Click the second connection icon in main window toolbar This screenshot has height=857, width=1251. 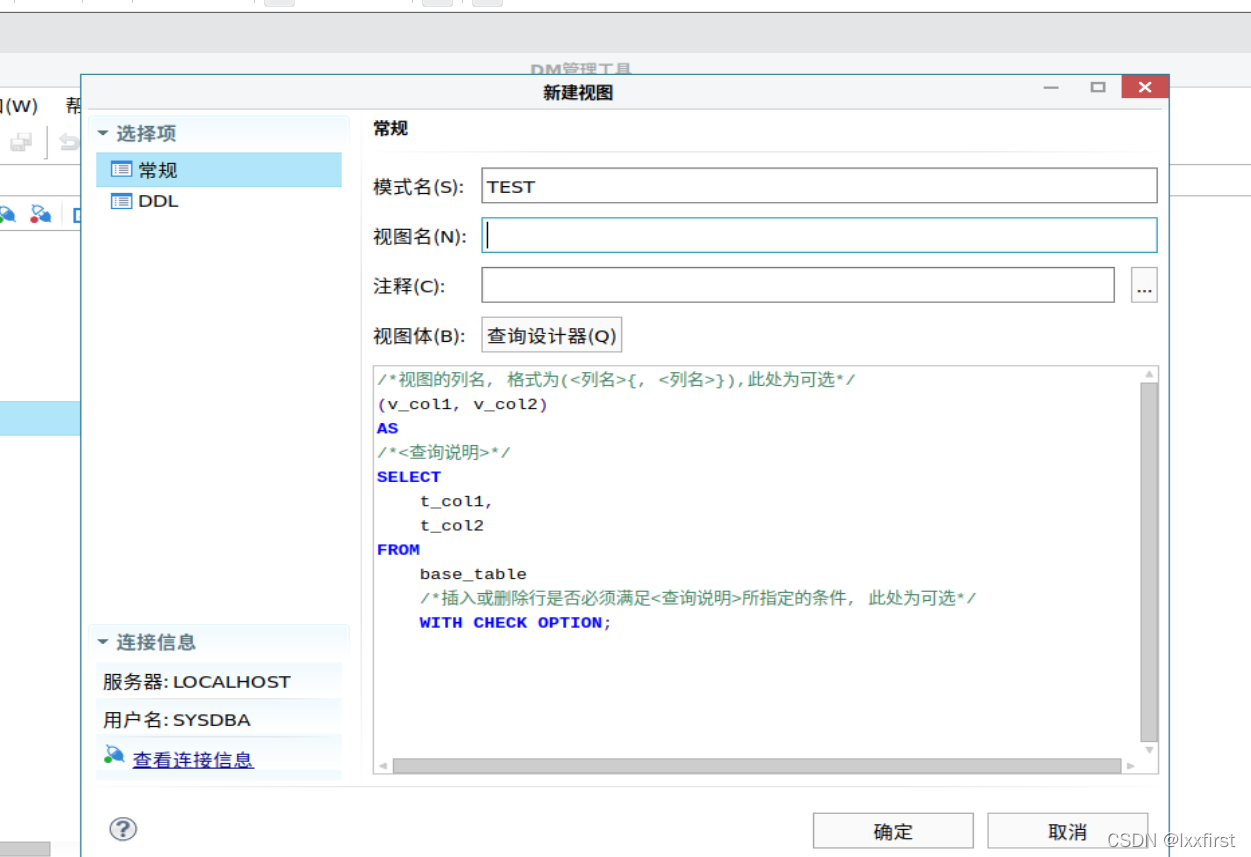(x=41, y=213)
